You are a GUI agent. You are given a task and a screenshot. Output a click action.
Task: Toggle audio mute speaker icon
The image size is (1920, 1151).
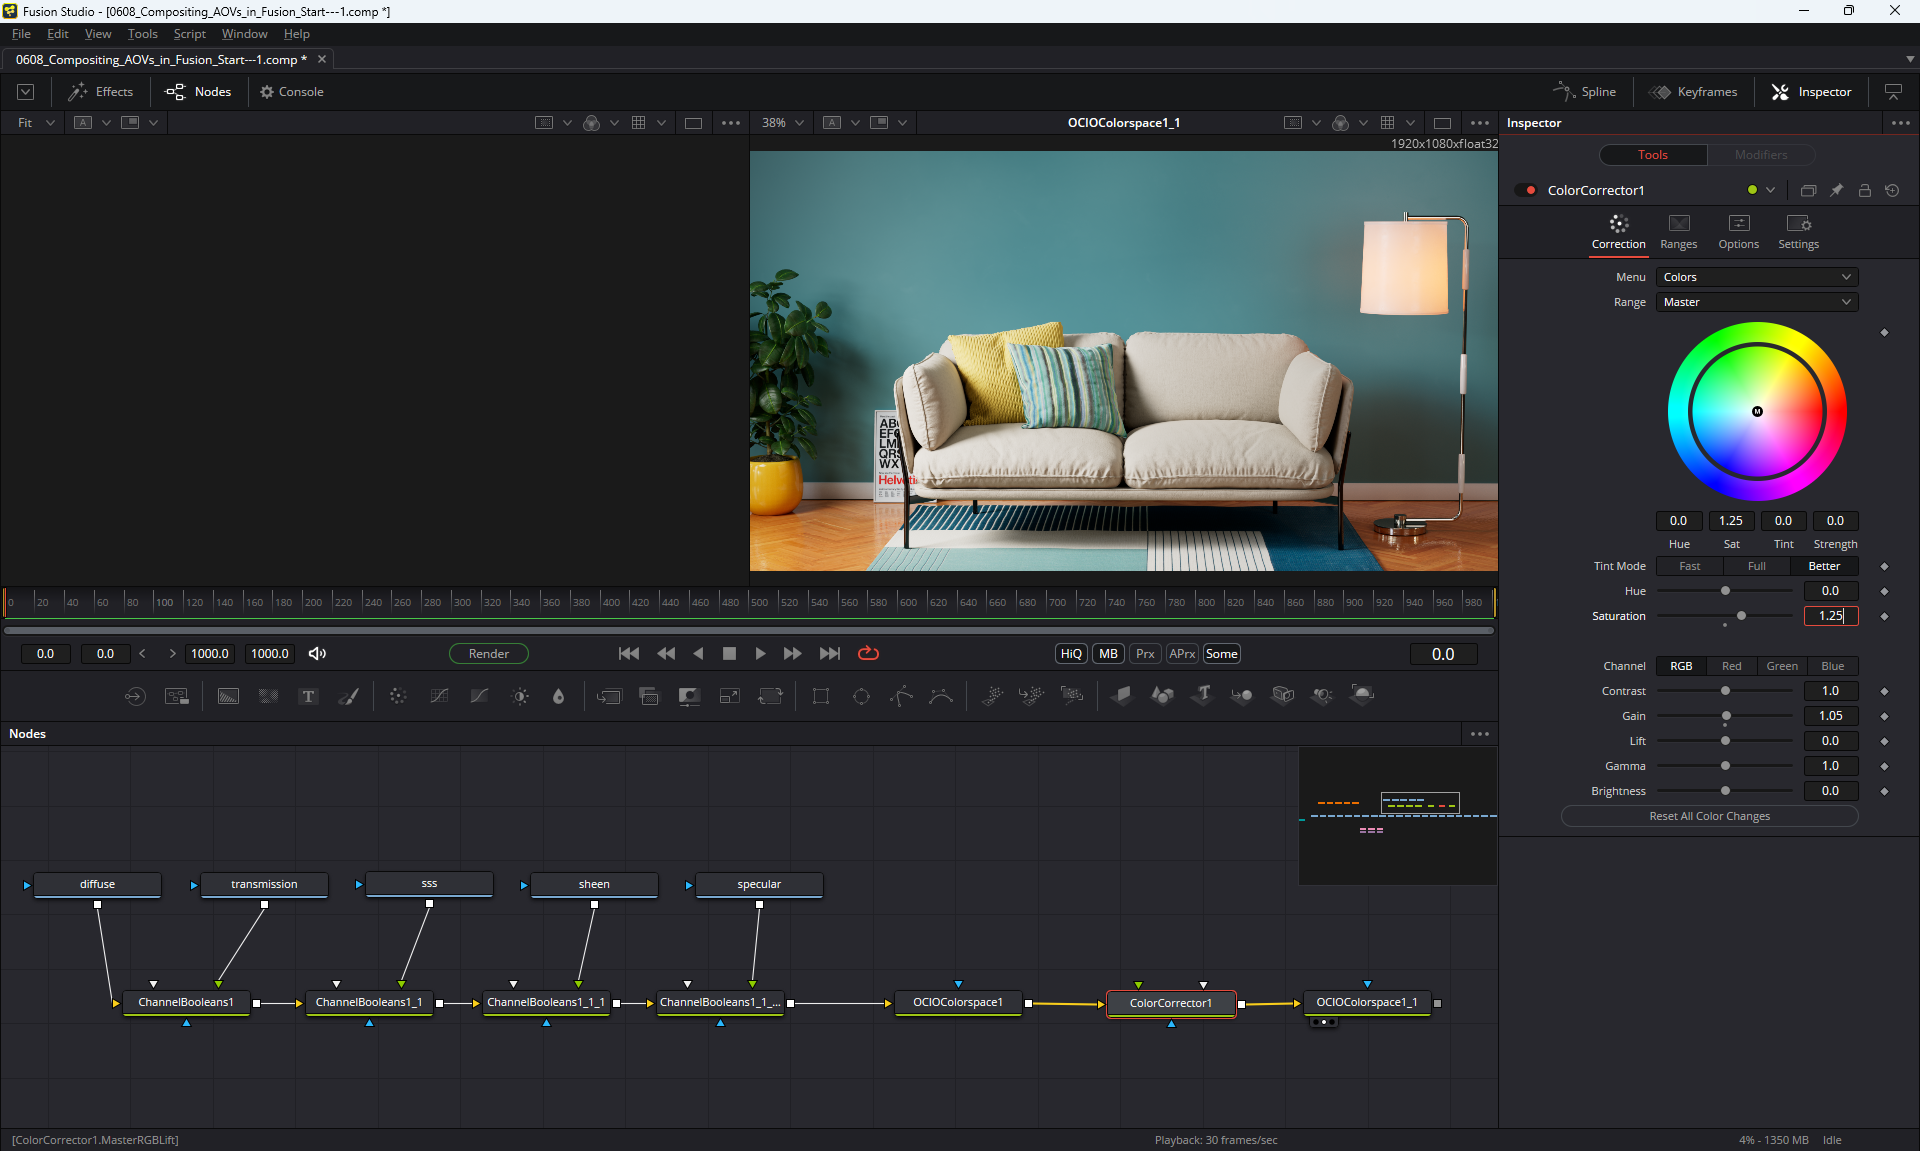point(317,653)
